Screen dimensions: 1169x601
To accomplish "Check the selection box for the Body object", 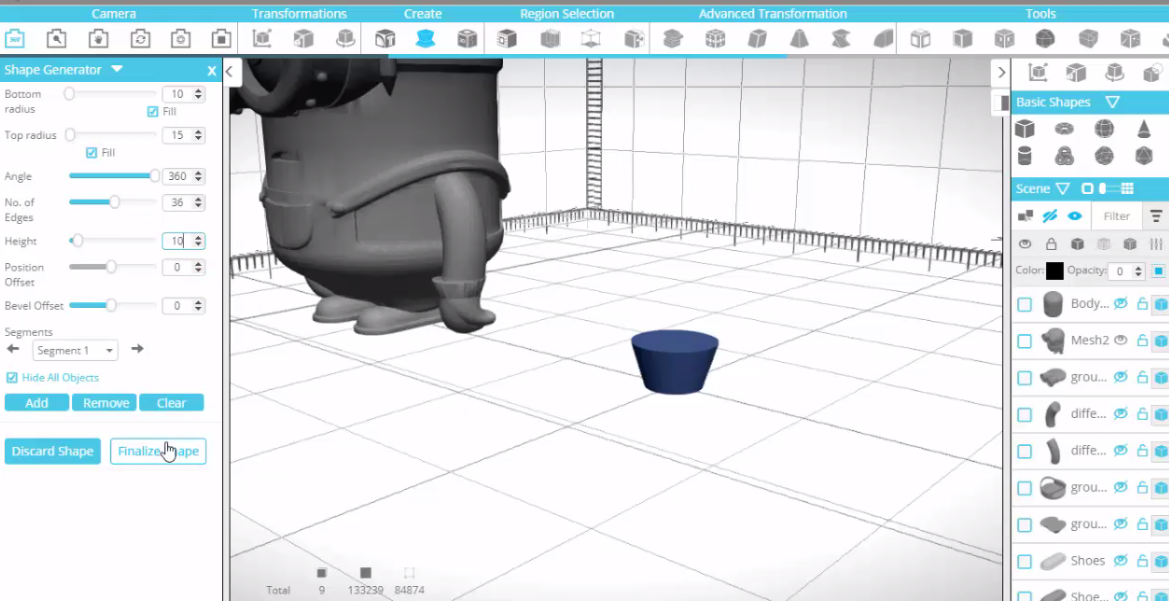I will point(1024,304).
